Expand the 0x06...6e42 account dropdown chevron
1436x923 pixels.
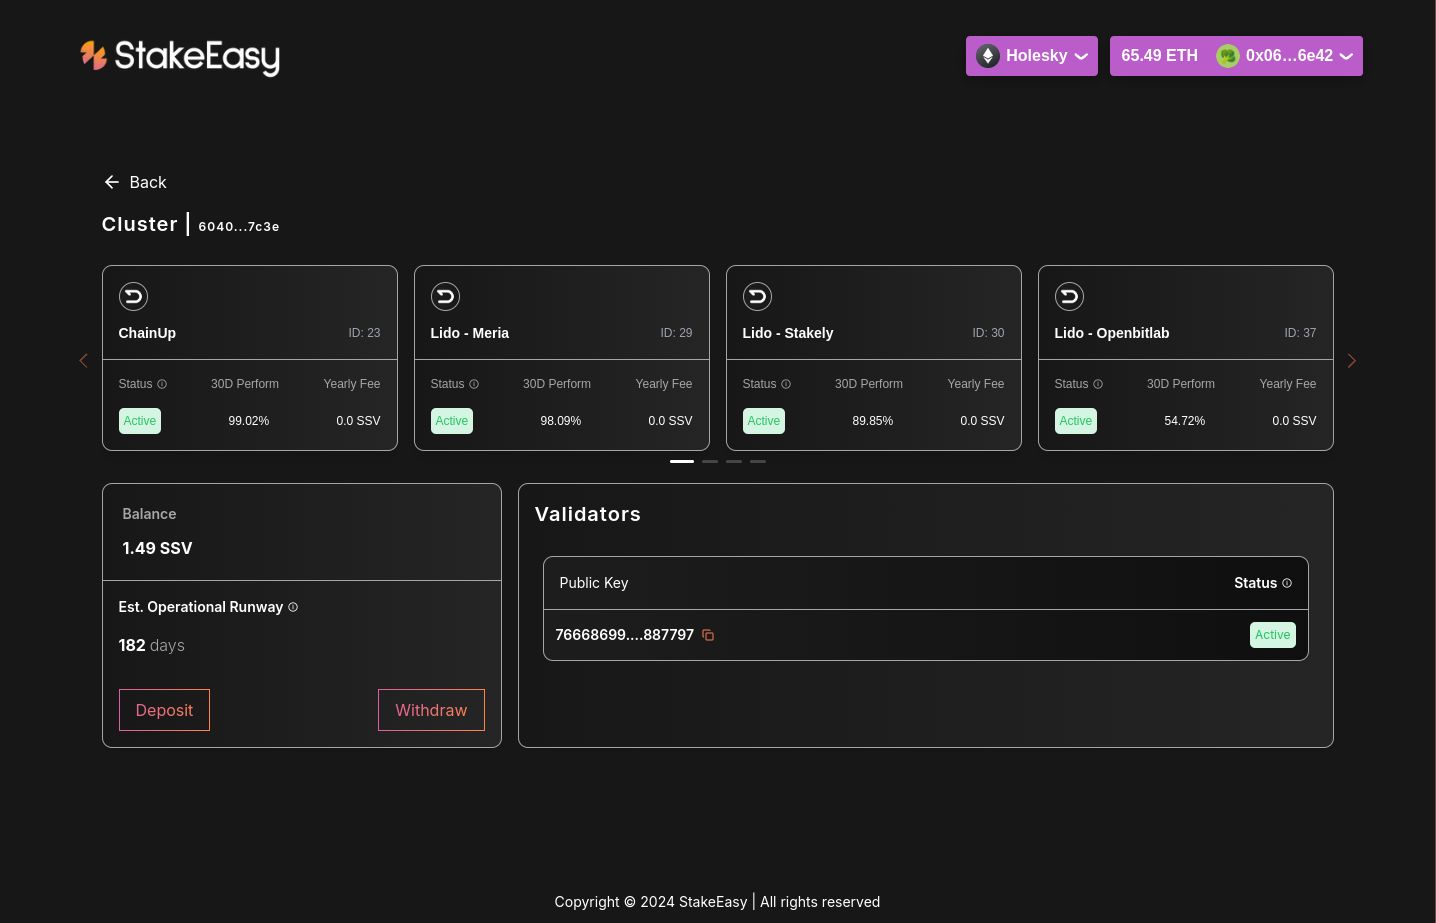click(1346, 57)
